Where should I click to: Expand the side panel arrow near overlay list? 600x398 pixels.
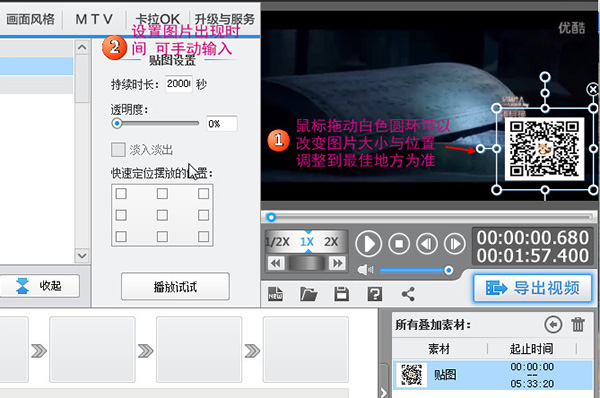[383, 393]
